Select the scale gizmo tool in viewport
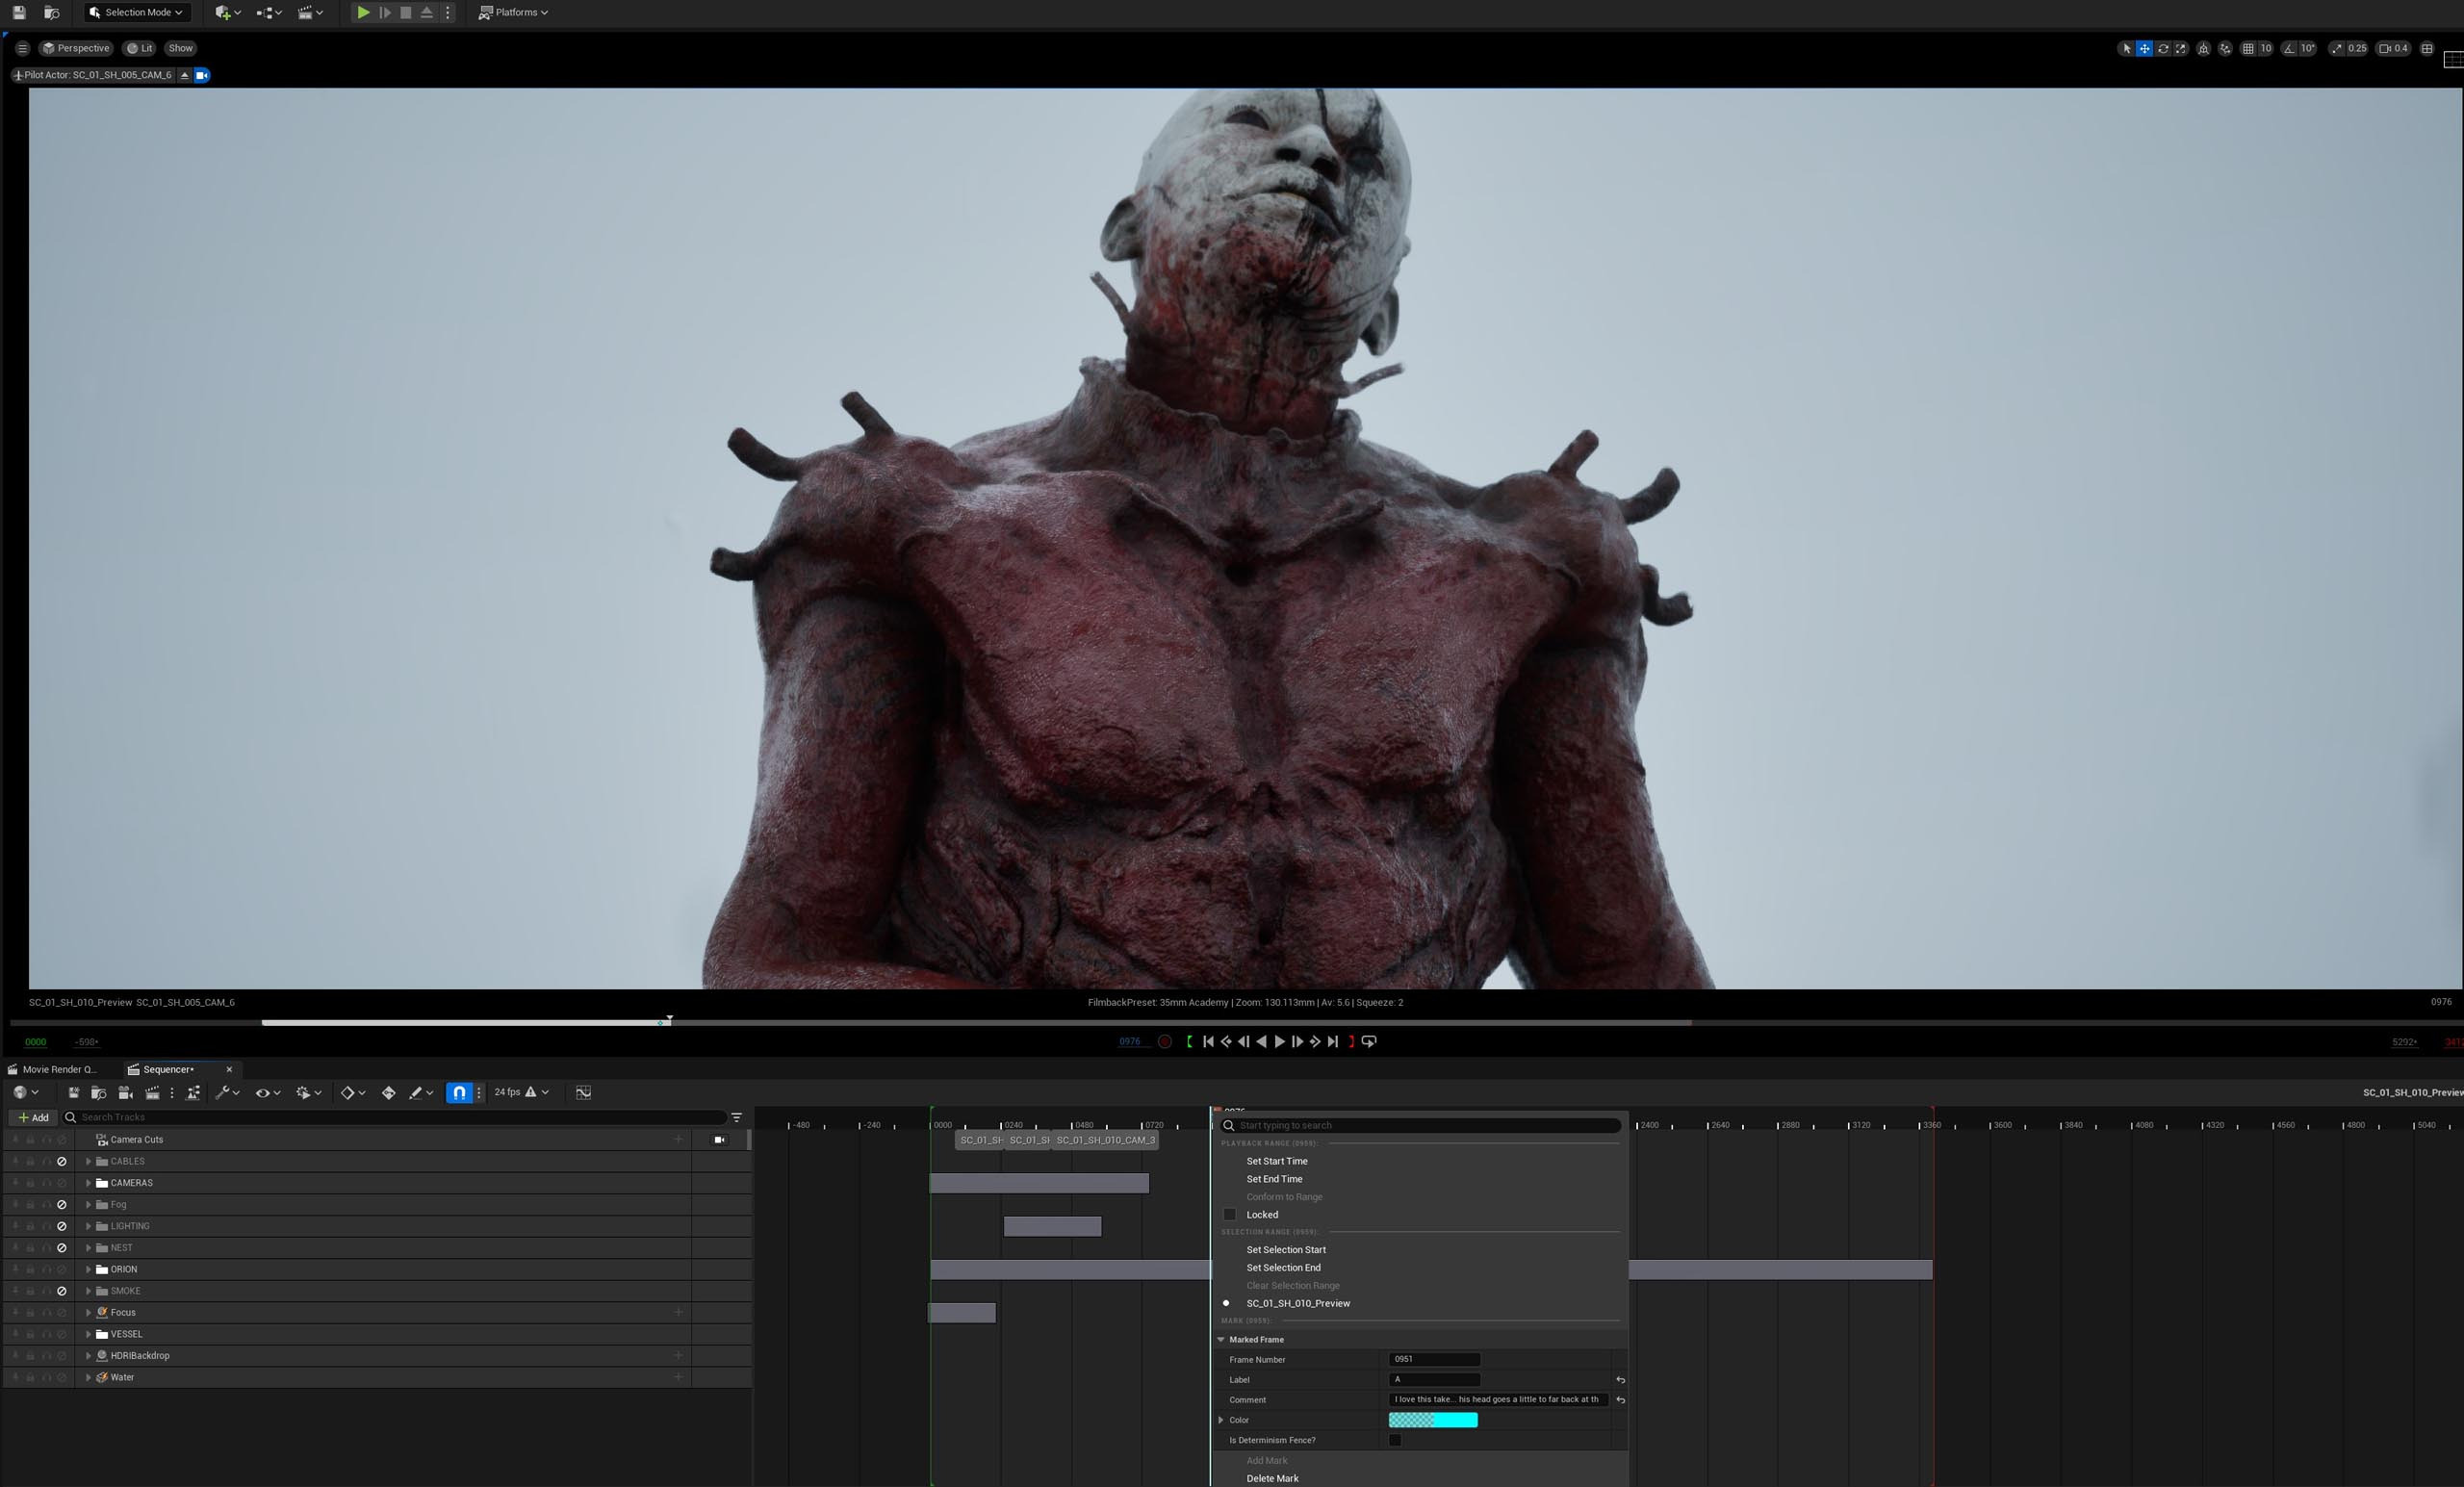Image resolution: width=2464 pixels, height=1487 pixels. [2181, 48]
